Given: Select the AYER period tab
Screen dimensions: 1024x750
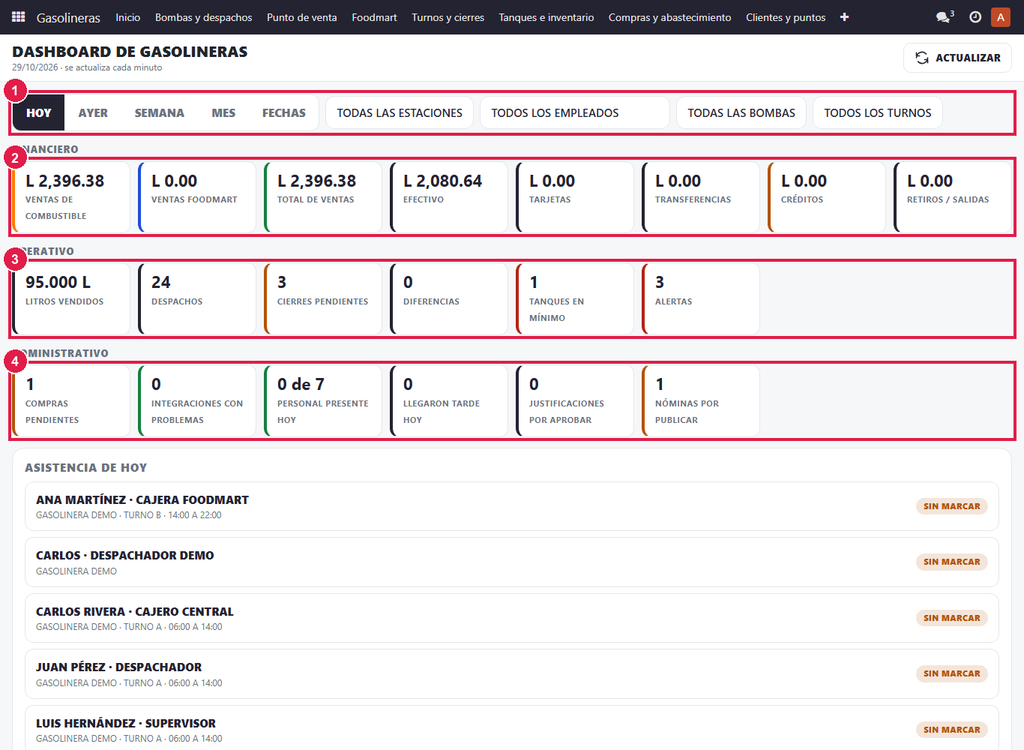Looking at the screenshot, I should coord(93,113).
